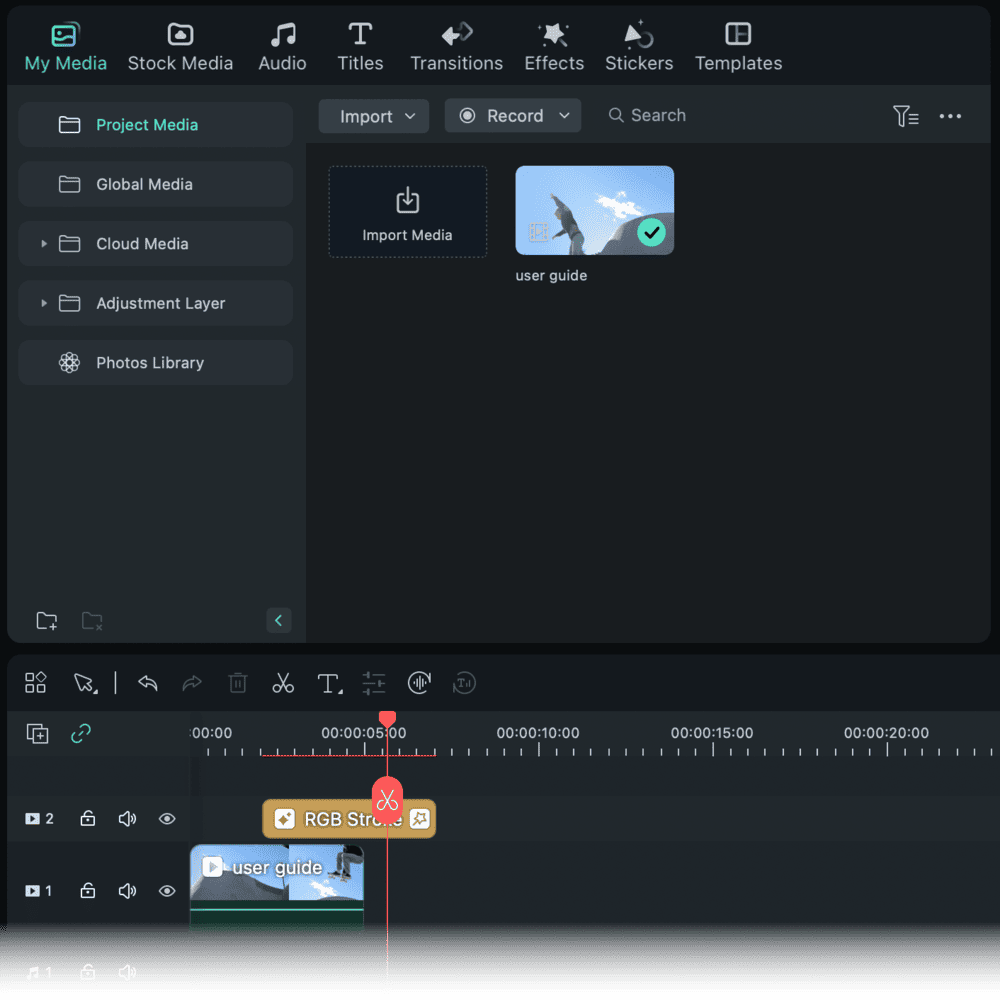1000x1000 pixels.
Task: Select the pointer selection tool
Action: [x=84, y=683]
